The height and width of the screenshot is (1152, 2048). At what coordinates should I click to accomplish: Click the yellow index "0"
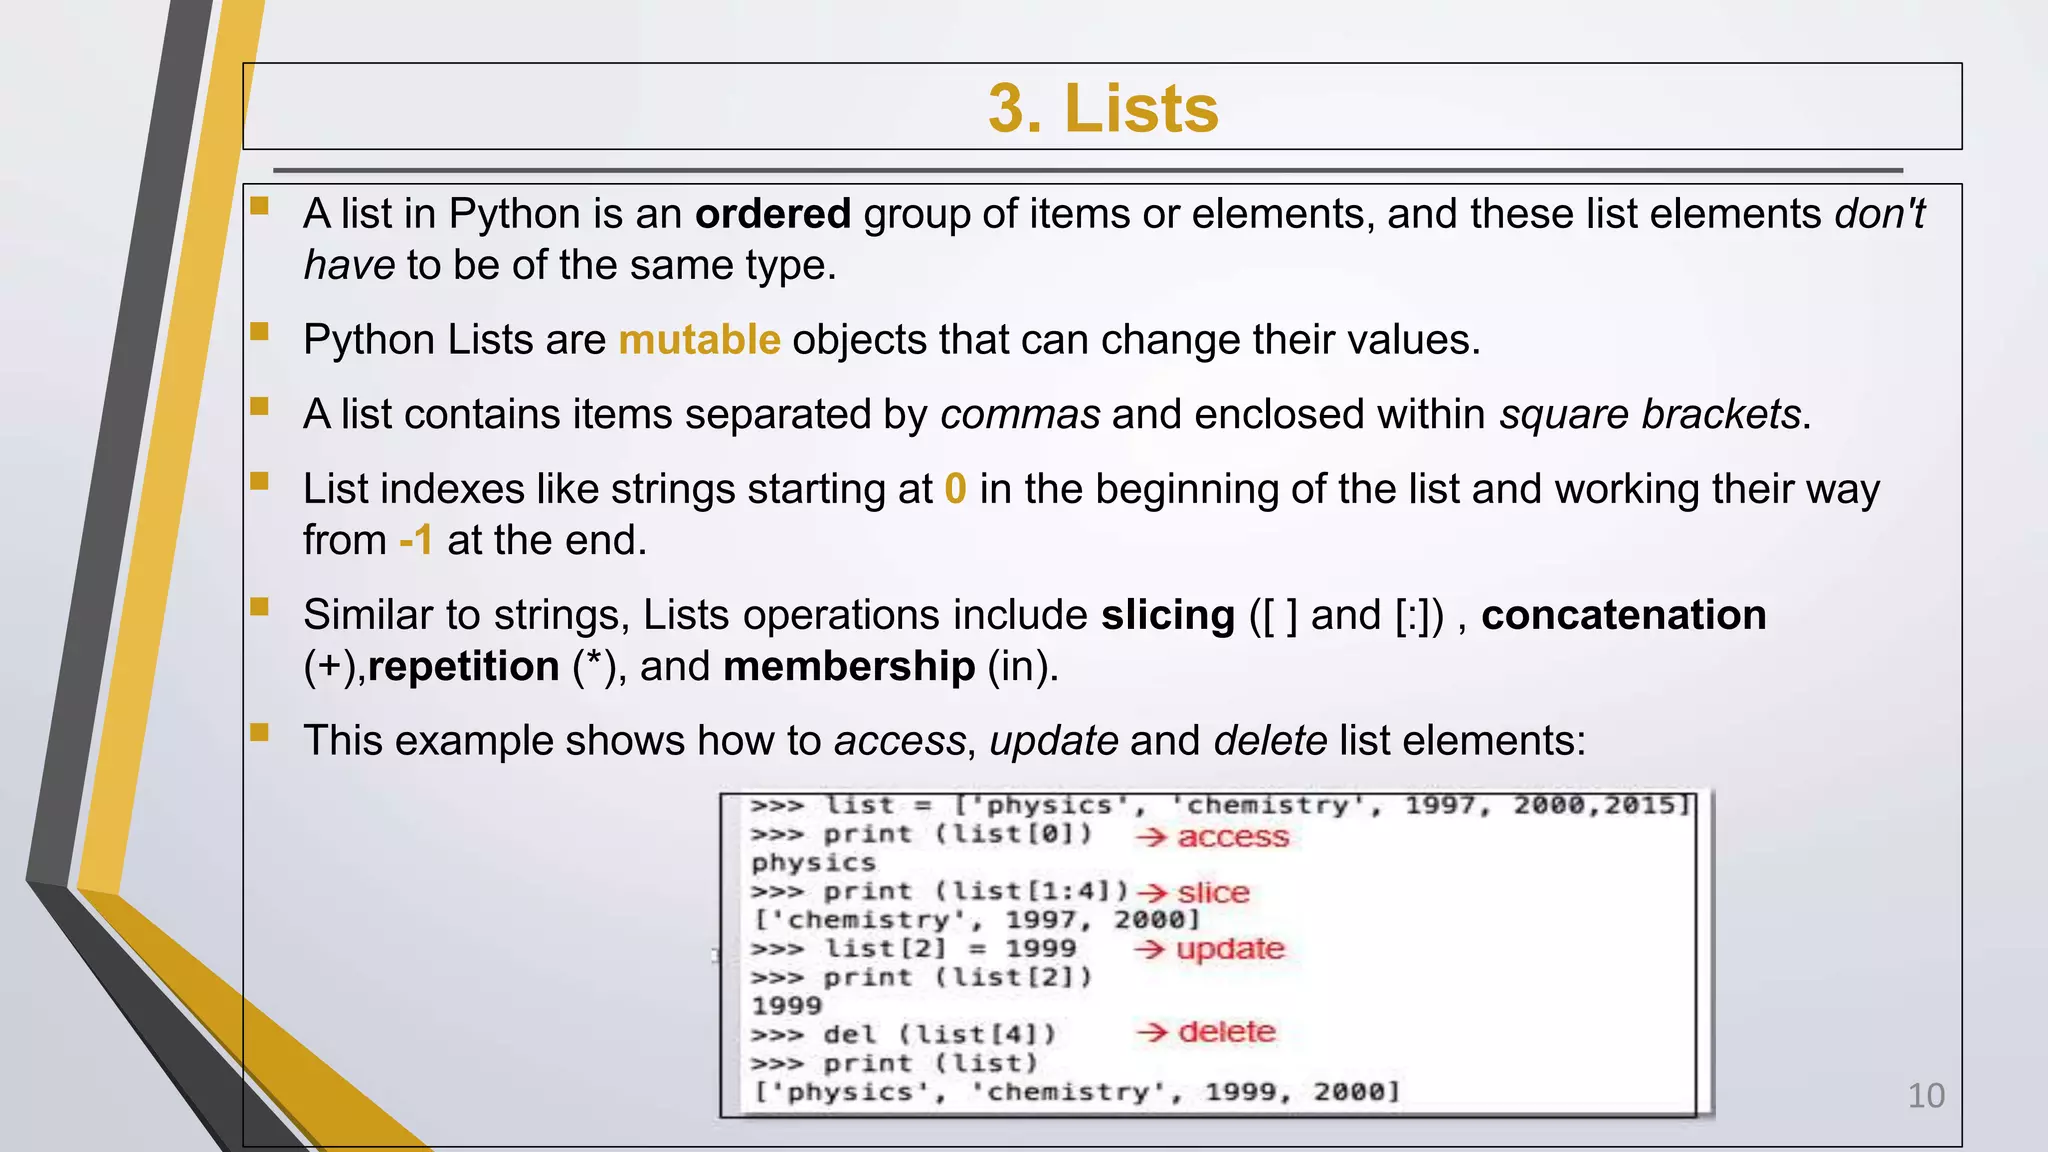tap(955, 490)
